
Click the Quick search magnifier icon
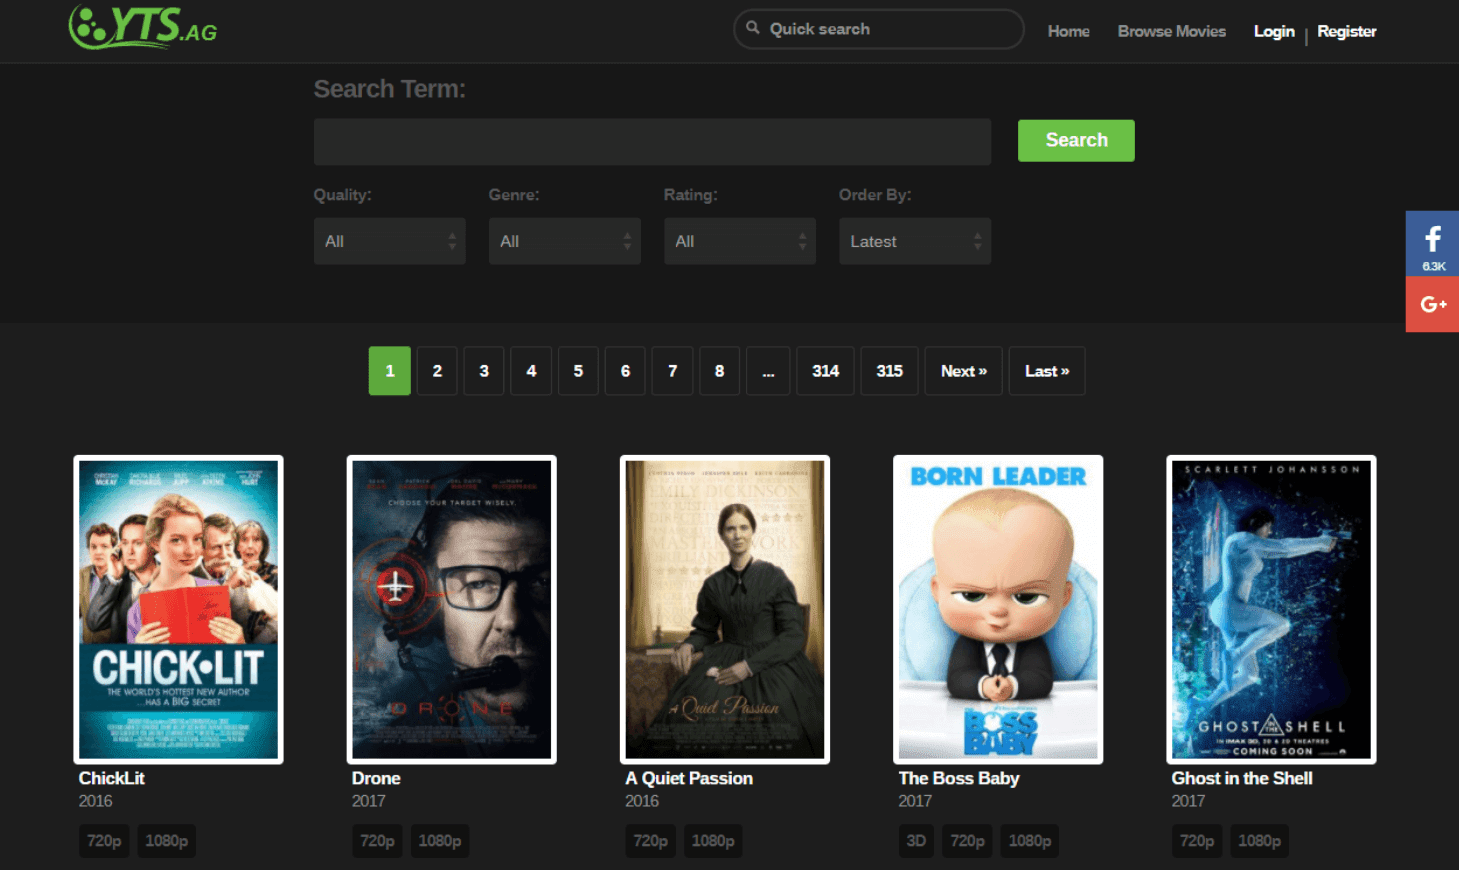point(753,28)
